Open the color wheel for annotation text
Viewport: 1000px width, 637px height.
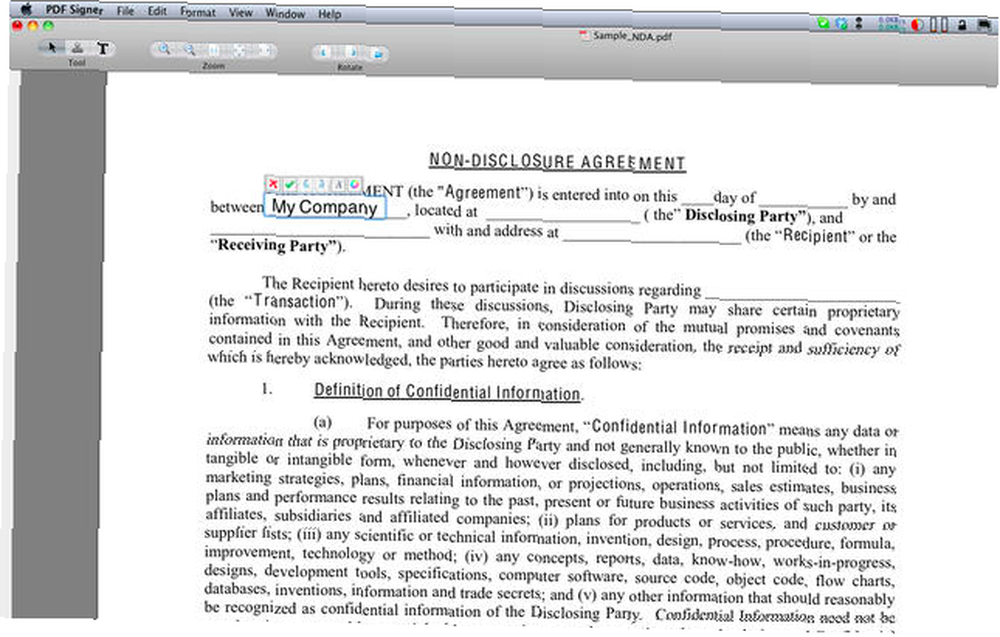pos(355,185)
